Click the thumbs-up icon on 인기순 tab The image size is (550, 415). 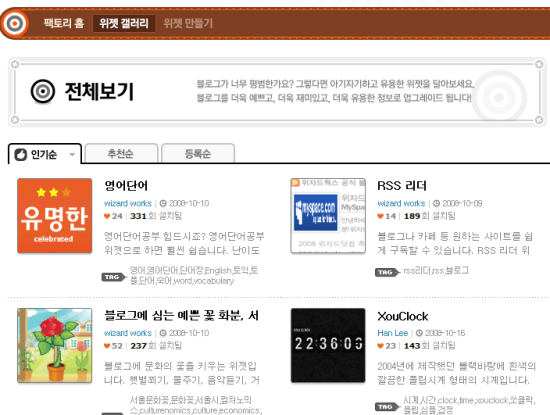21,154
